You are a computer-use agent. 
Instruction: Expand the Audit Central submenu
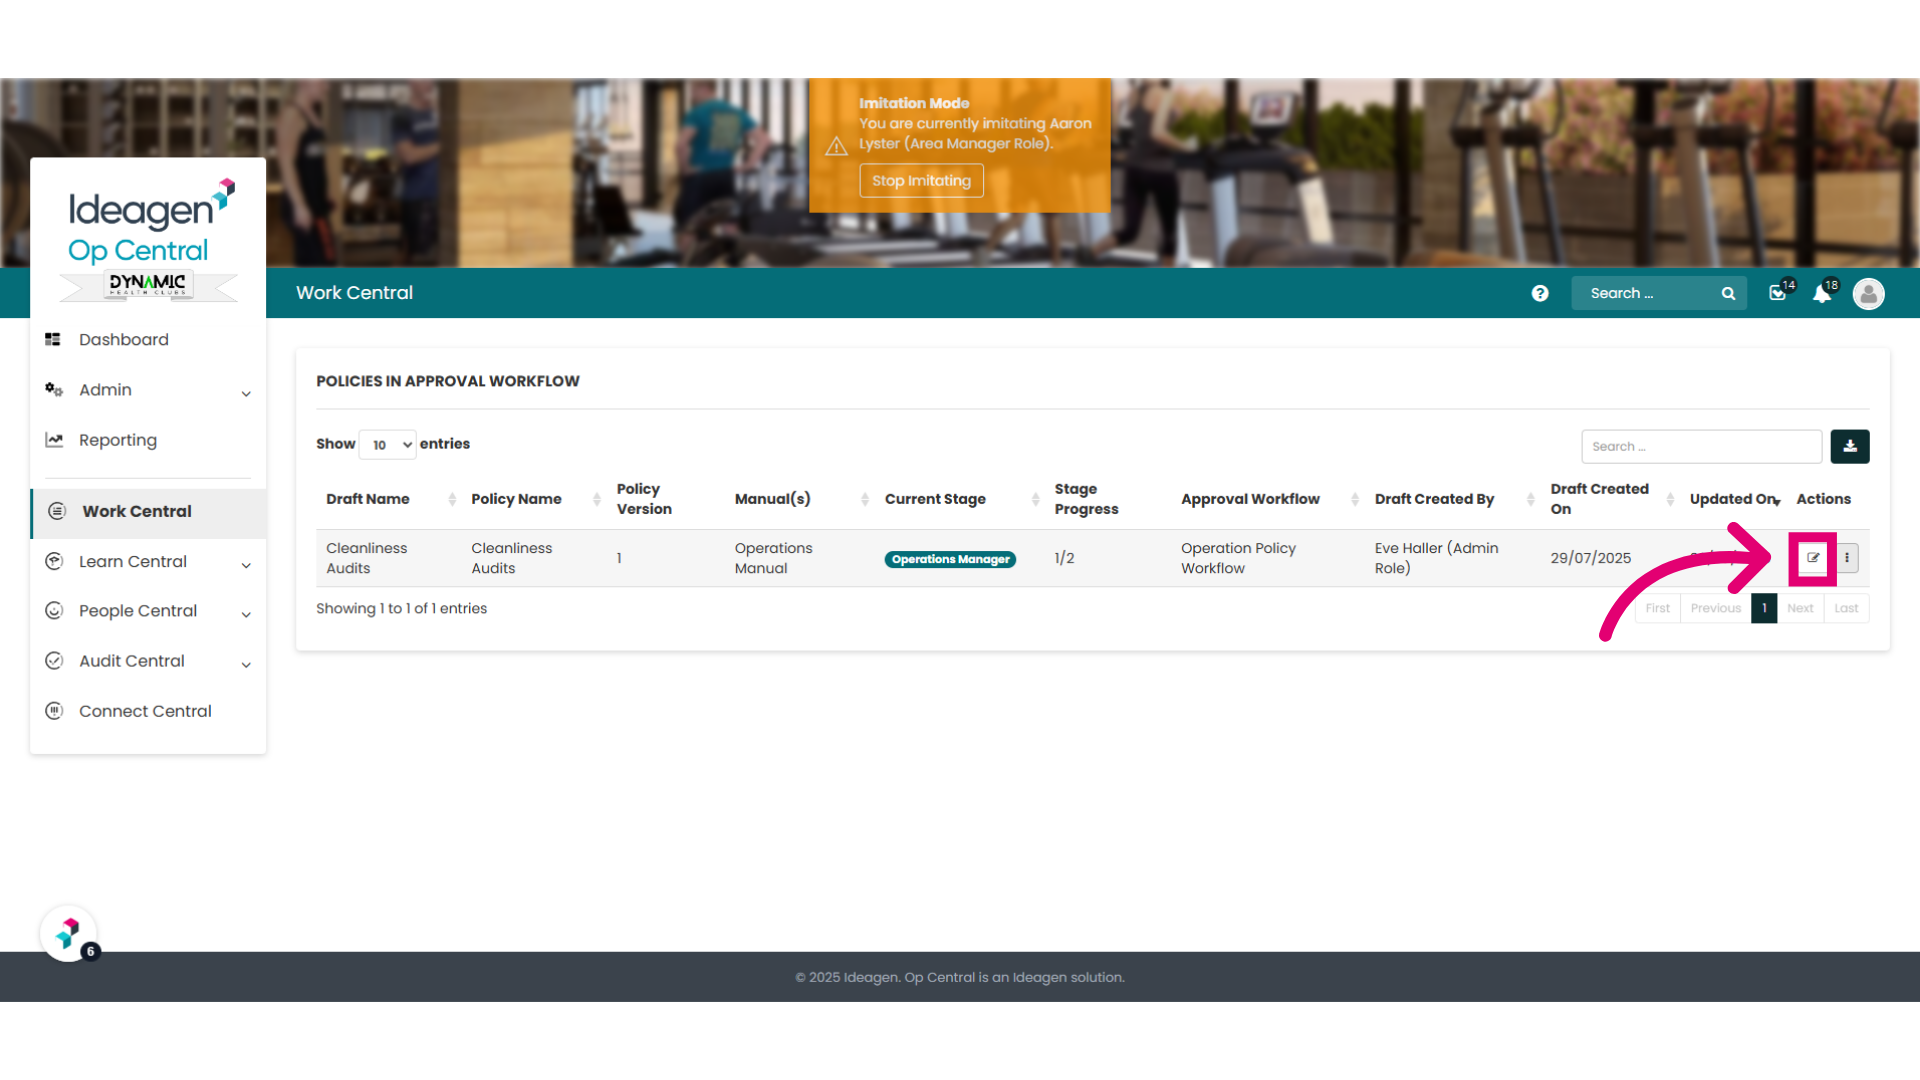(x=246, y=665)
